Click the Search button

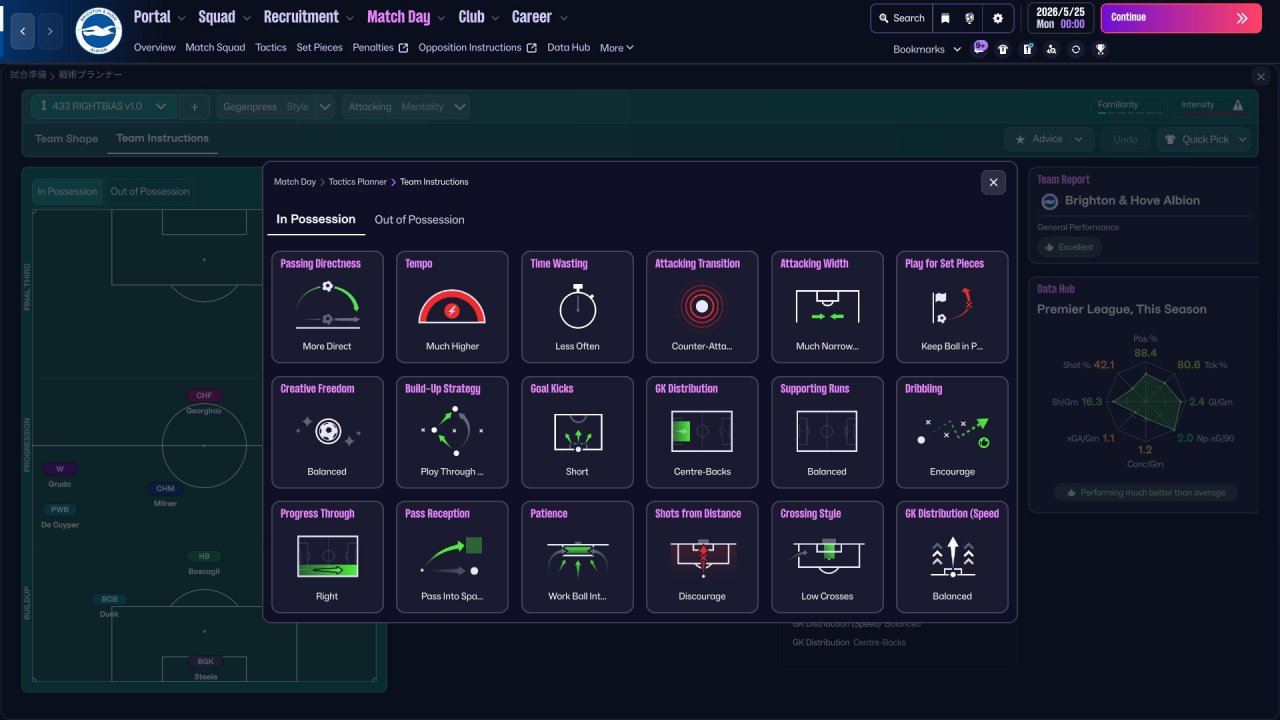tap(901, 18)
